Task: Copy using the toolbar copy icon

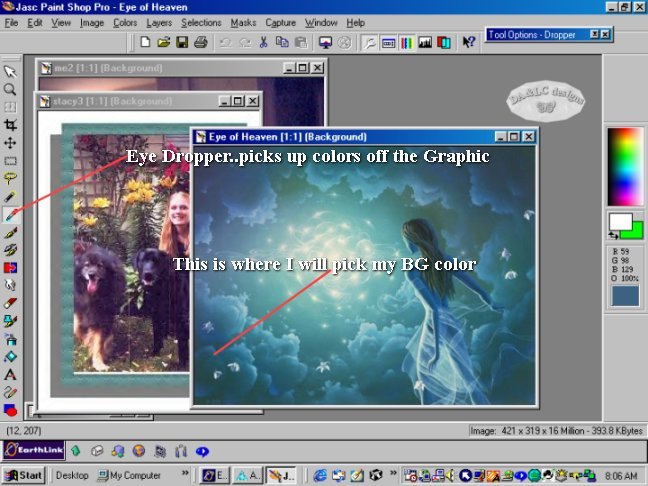Action: (282, 42)
